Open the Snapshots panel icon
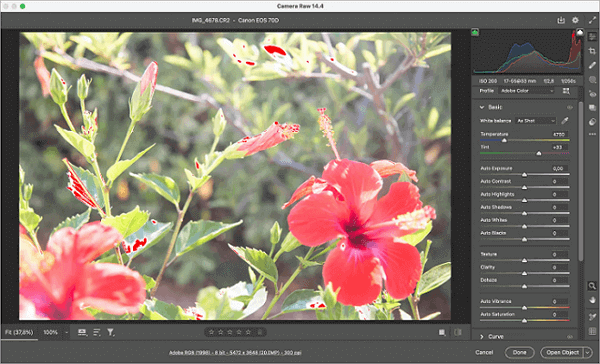 pyautogui.click(x=592, y=108)
